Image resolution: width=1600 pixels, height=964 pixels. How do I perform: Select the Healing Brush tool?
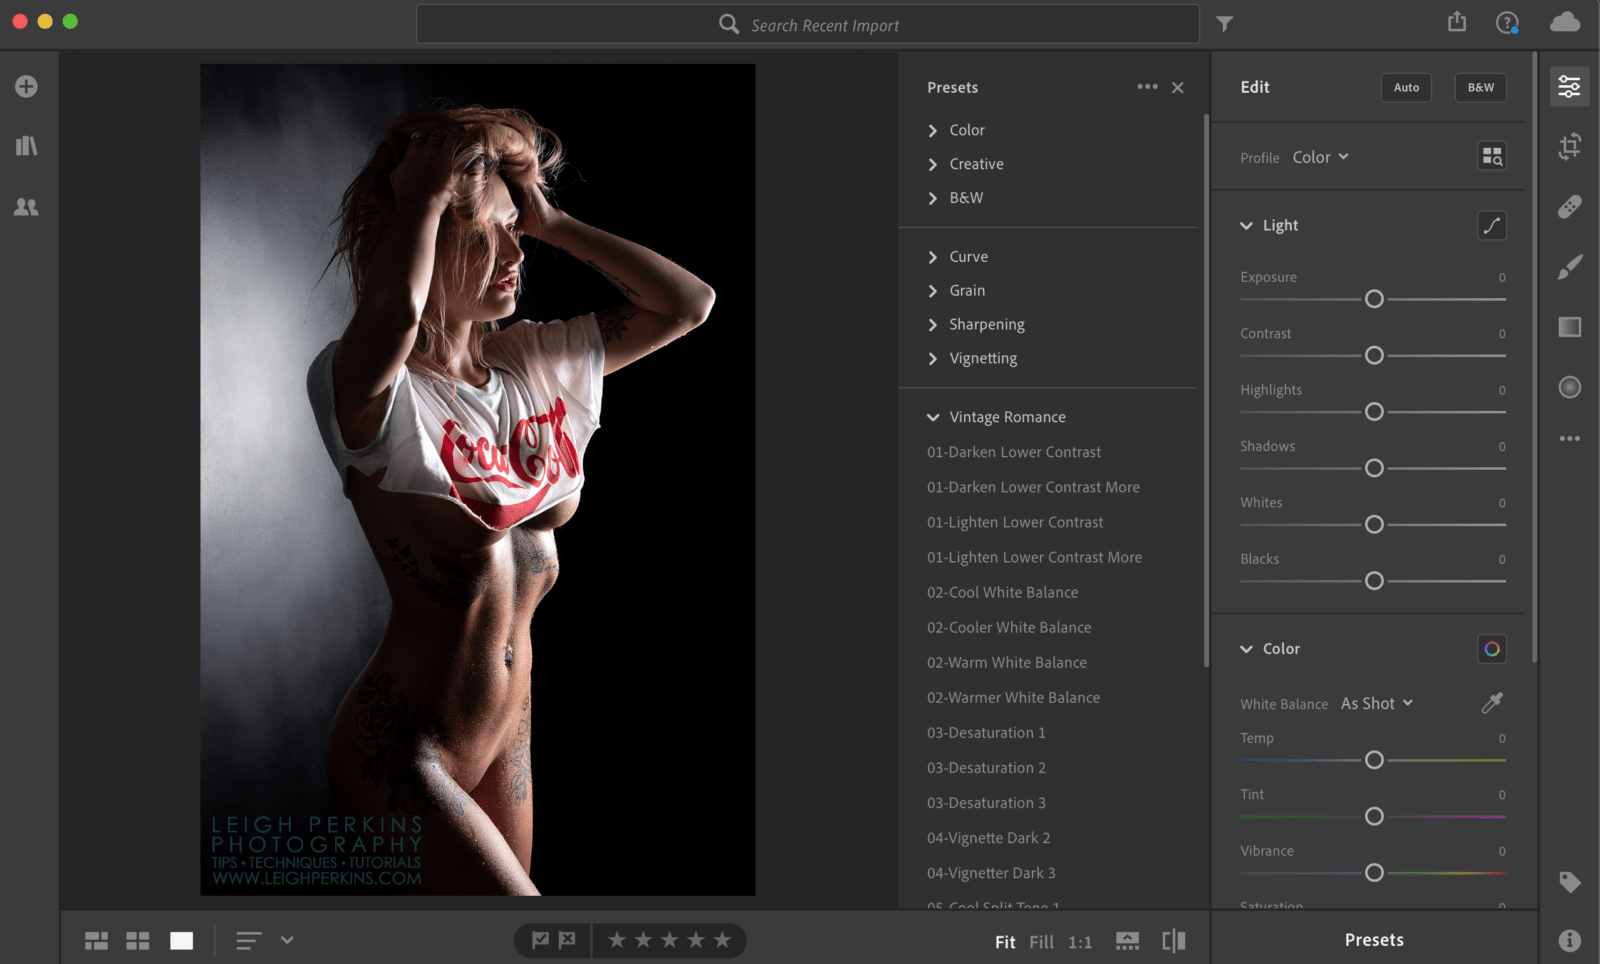(x=1569, y=207)
